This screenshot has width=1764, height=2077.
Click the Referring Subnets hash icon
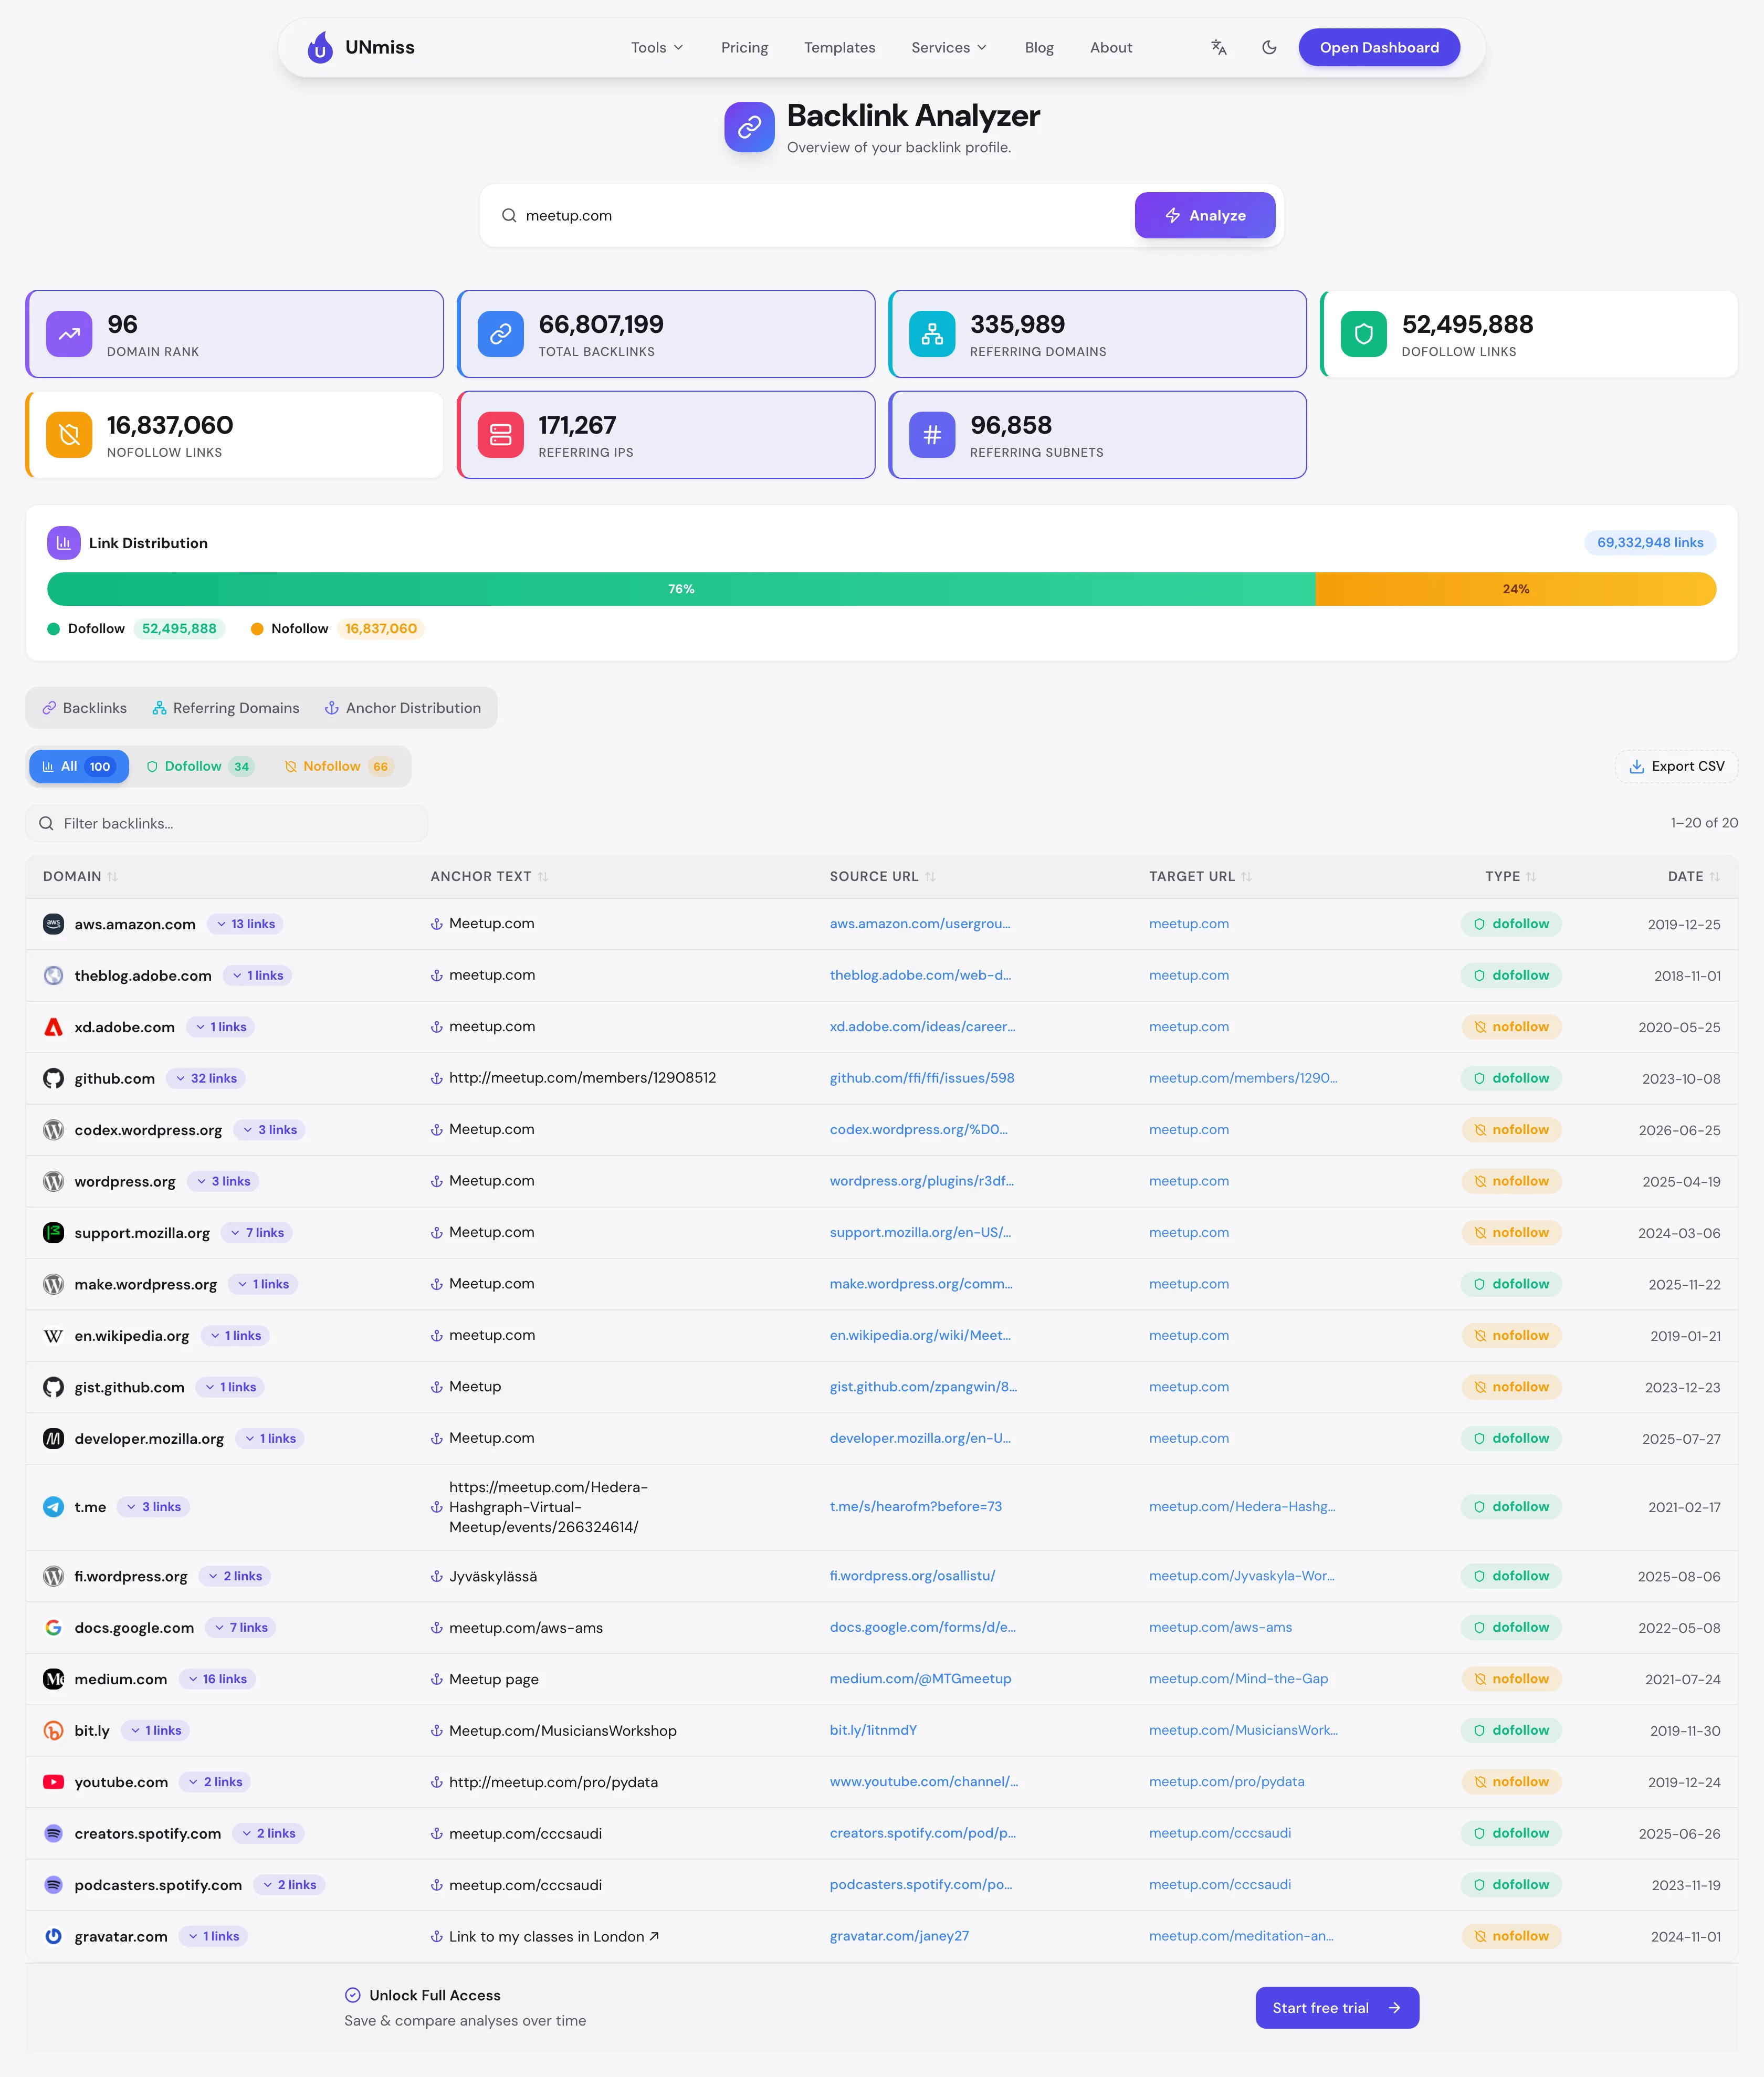point(932,435)
